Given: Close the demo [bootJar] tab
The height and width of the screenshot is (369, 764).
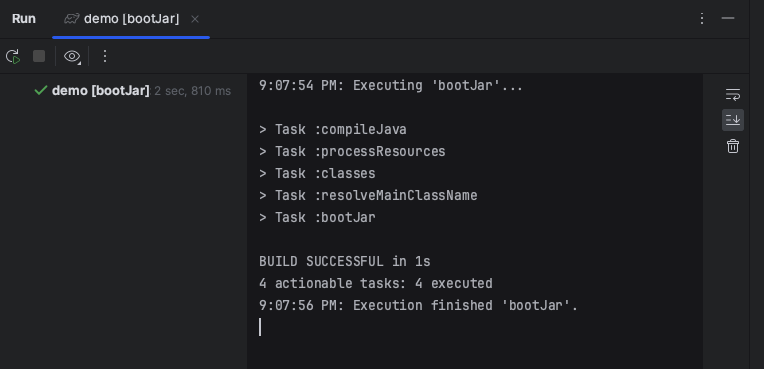Looking at the screenshot, I should 195,19.
